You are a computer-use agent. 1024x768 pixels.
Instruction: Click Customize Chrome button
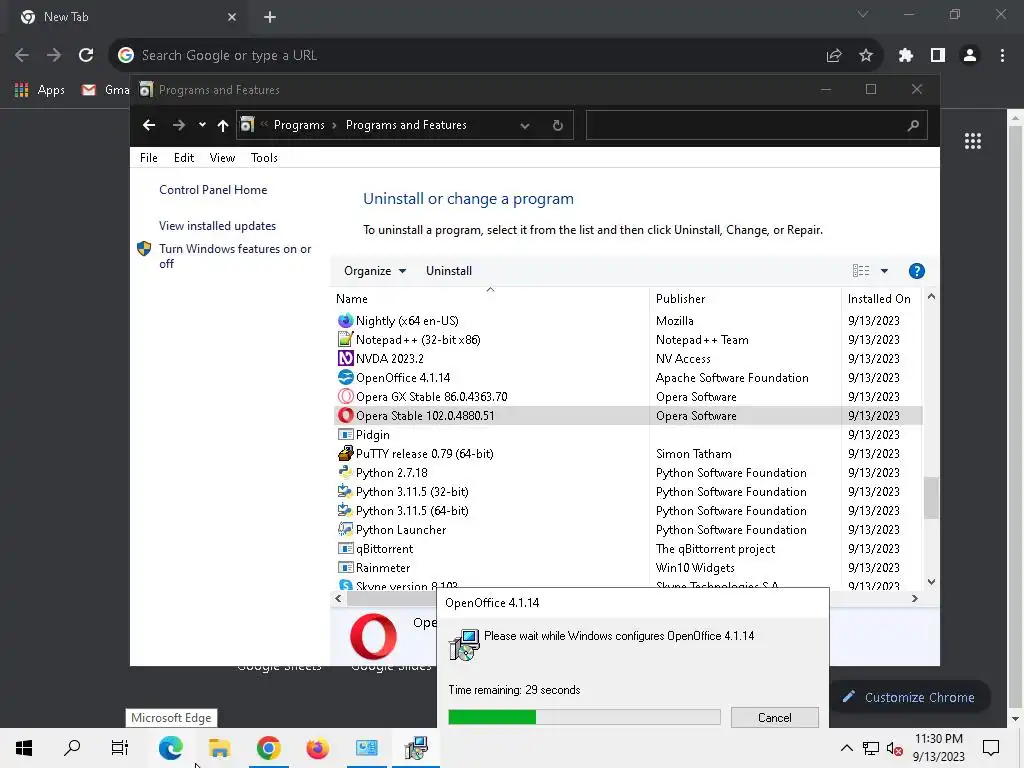(909, 697)
